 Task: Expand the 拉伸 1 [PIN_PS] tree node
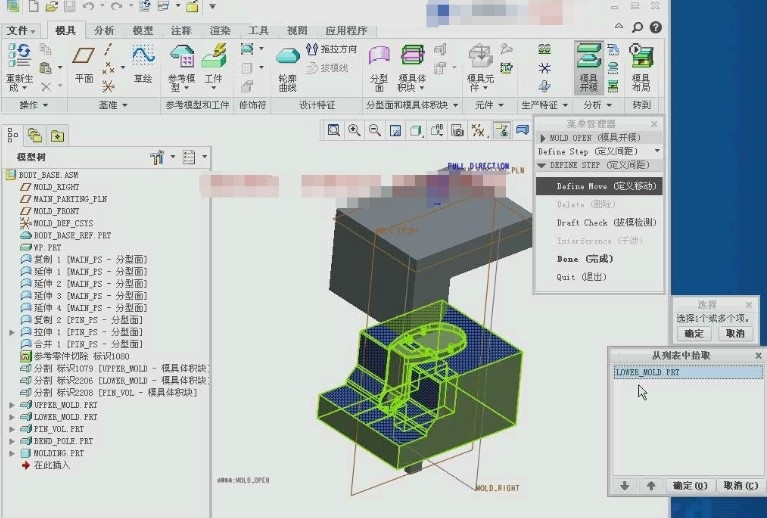point(12,332)
